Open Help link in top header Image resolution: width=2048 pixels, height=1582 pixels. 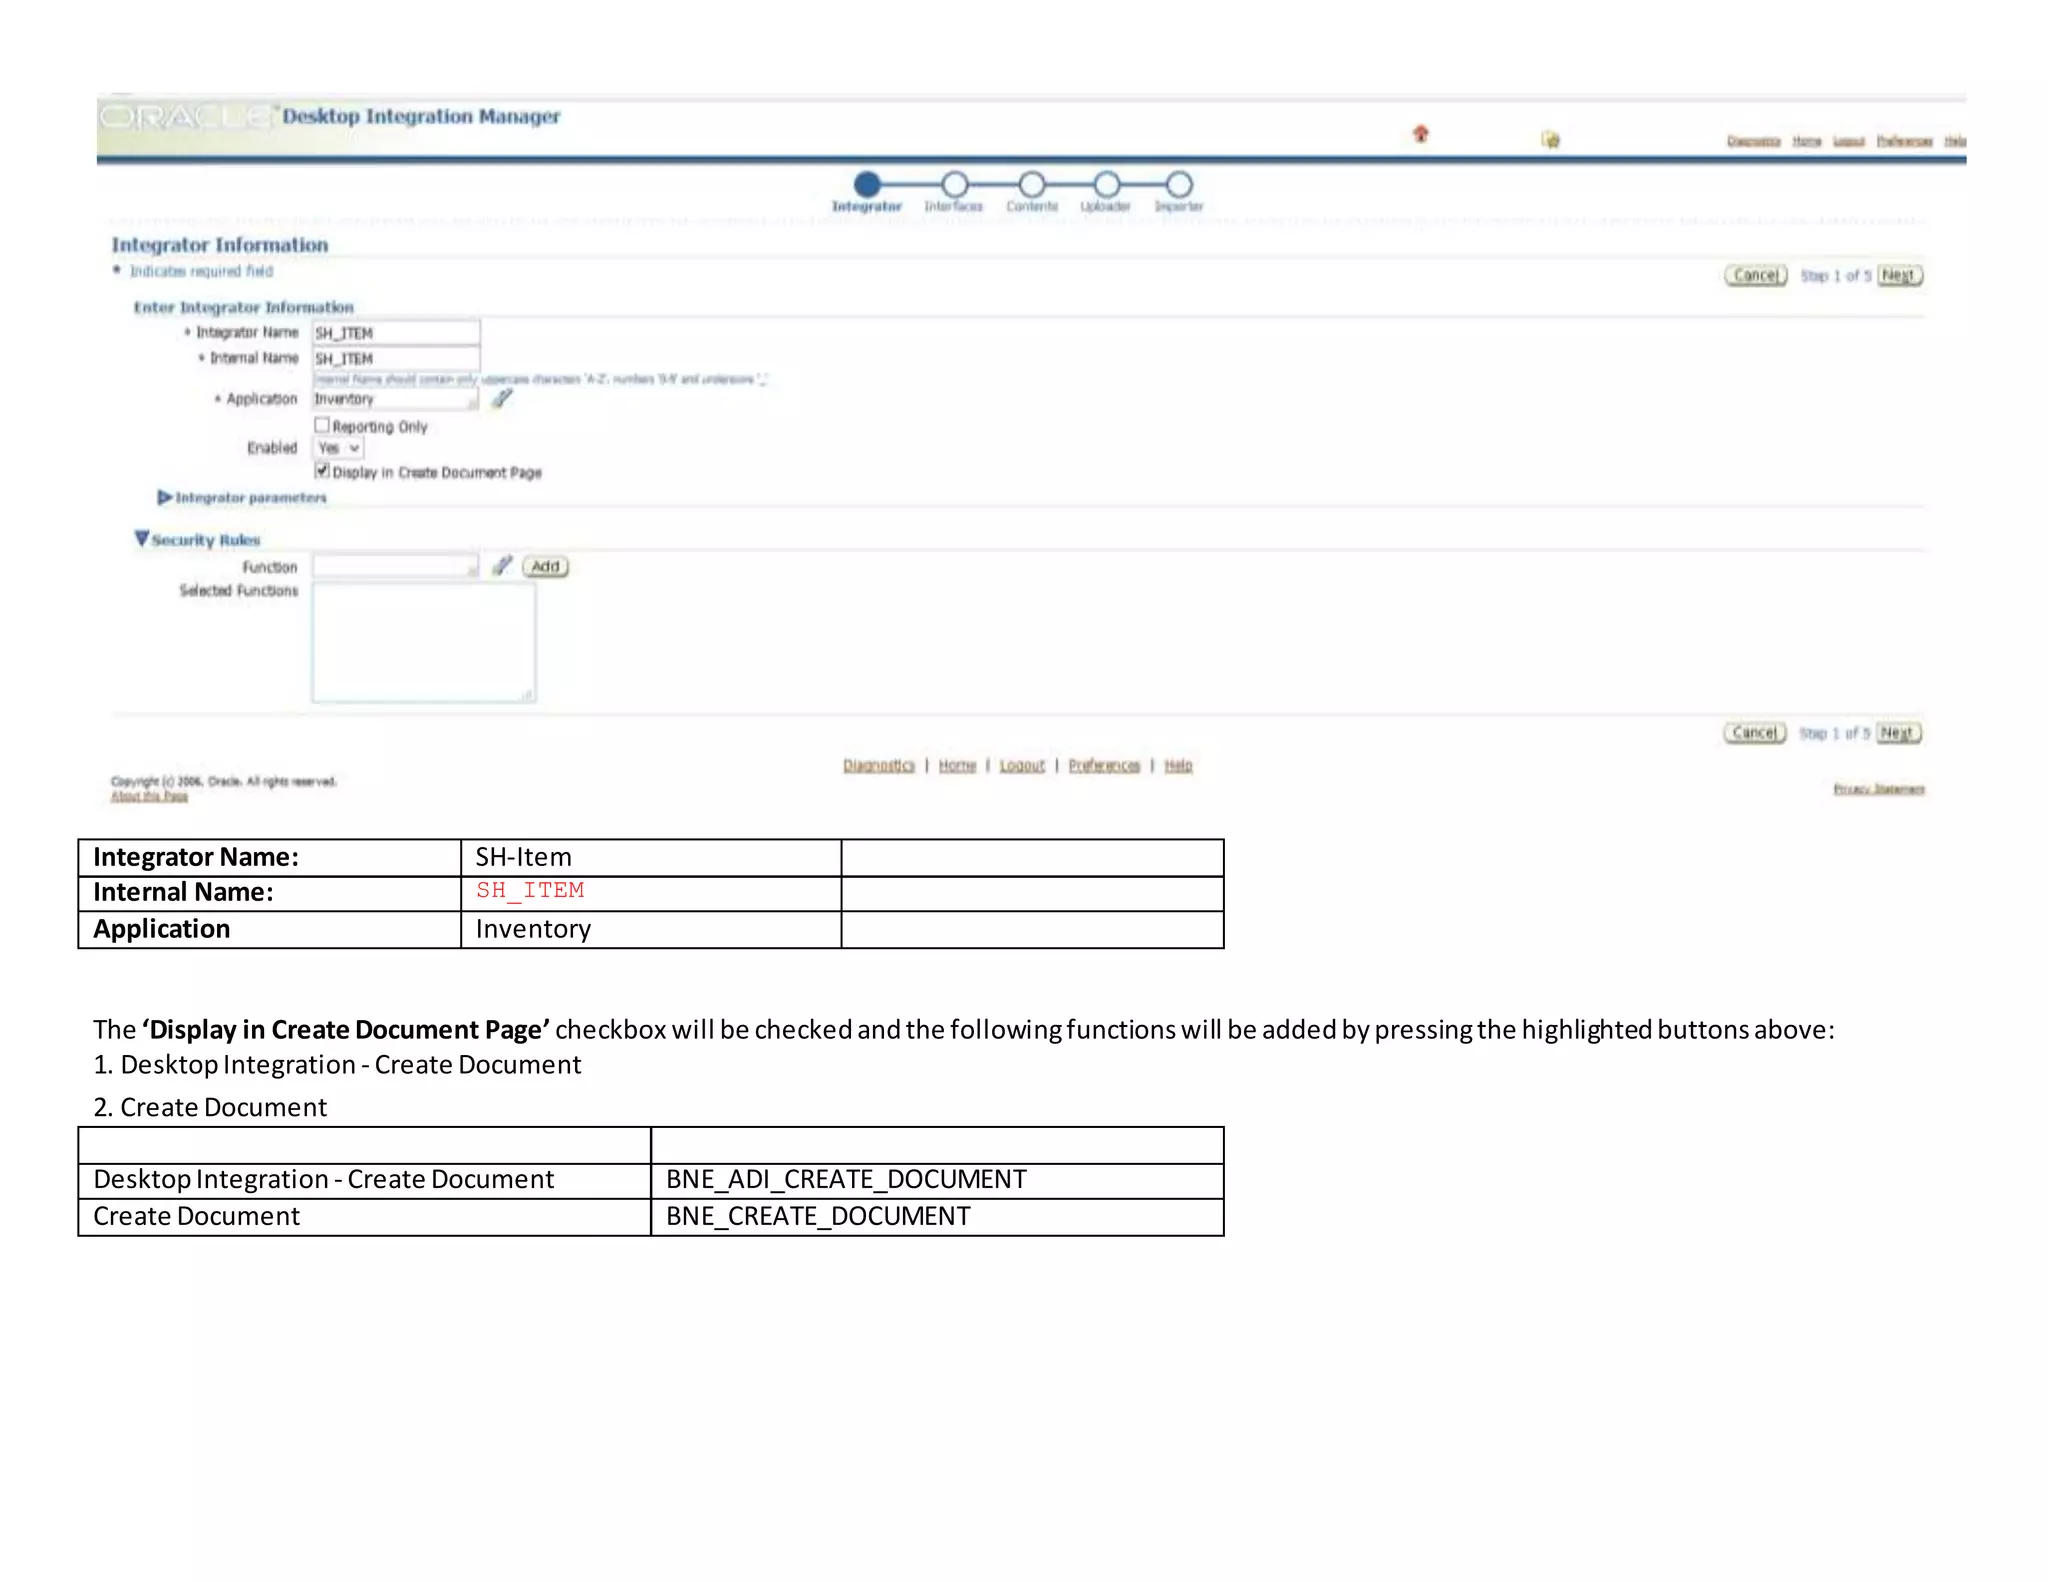[x=1955, y=141]
